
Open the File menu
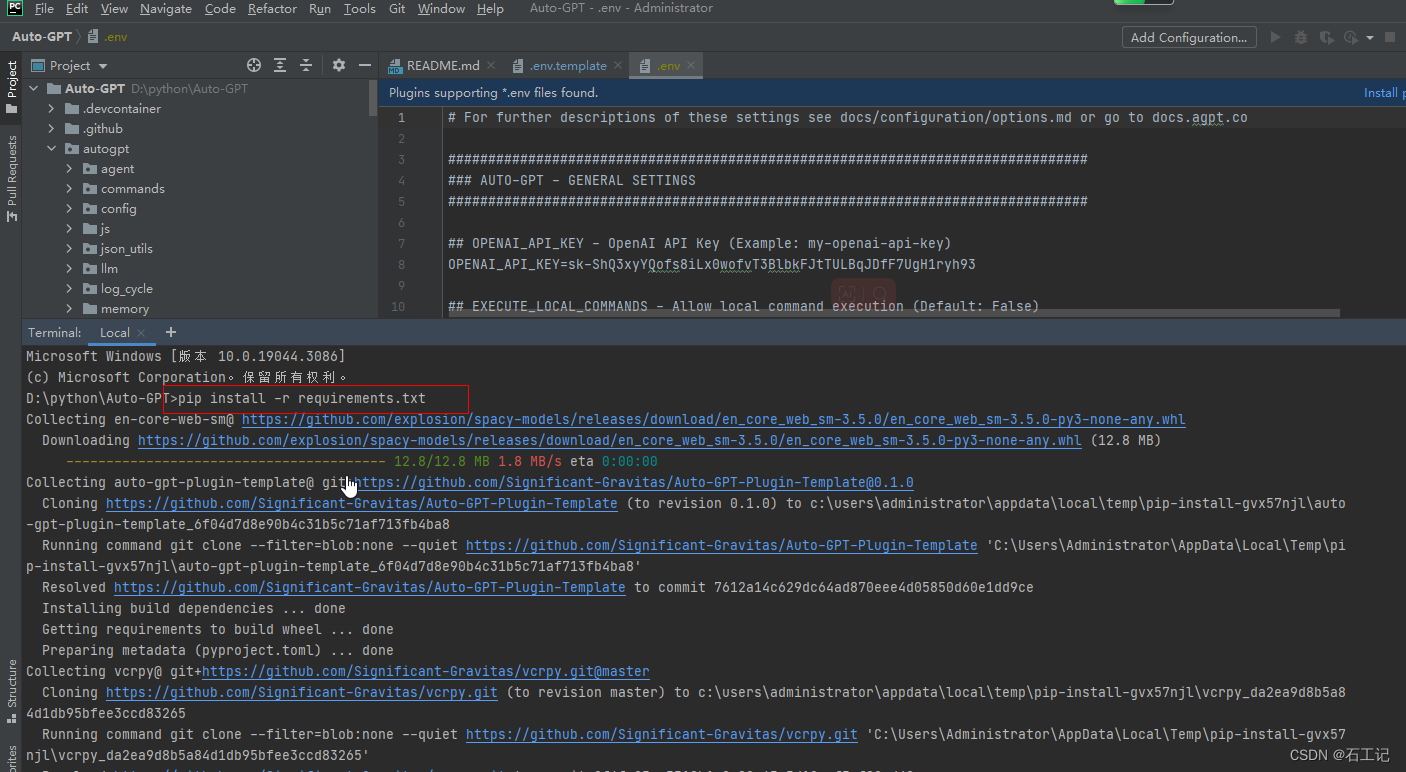[x=45, y=8]
